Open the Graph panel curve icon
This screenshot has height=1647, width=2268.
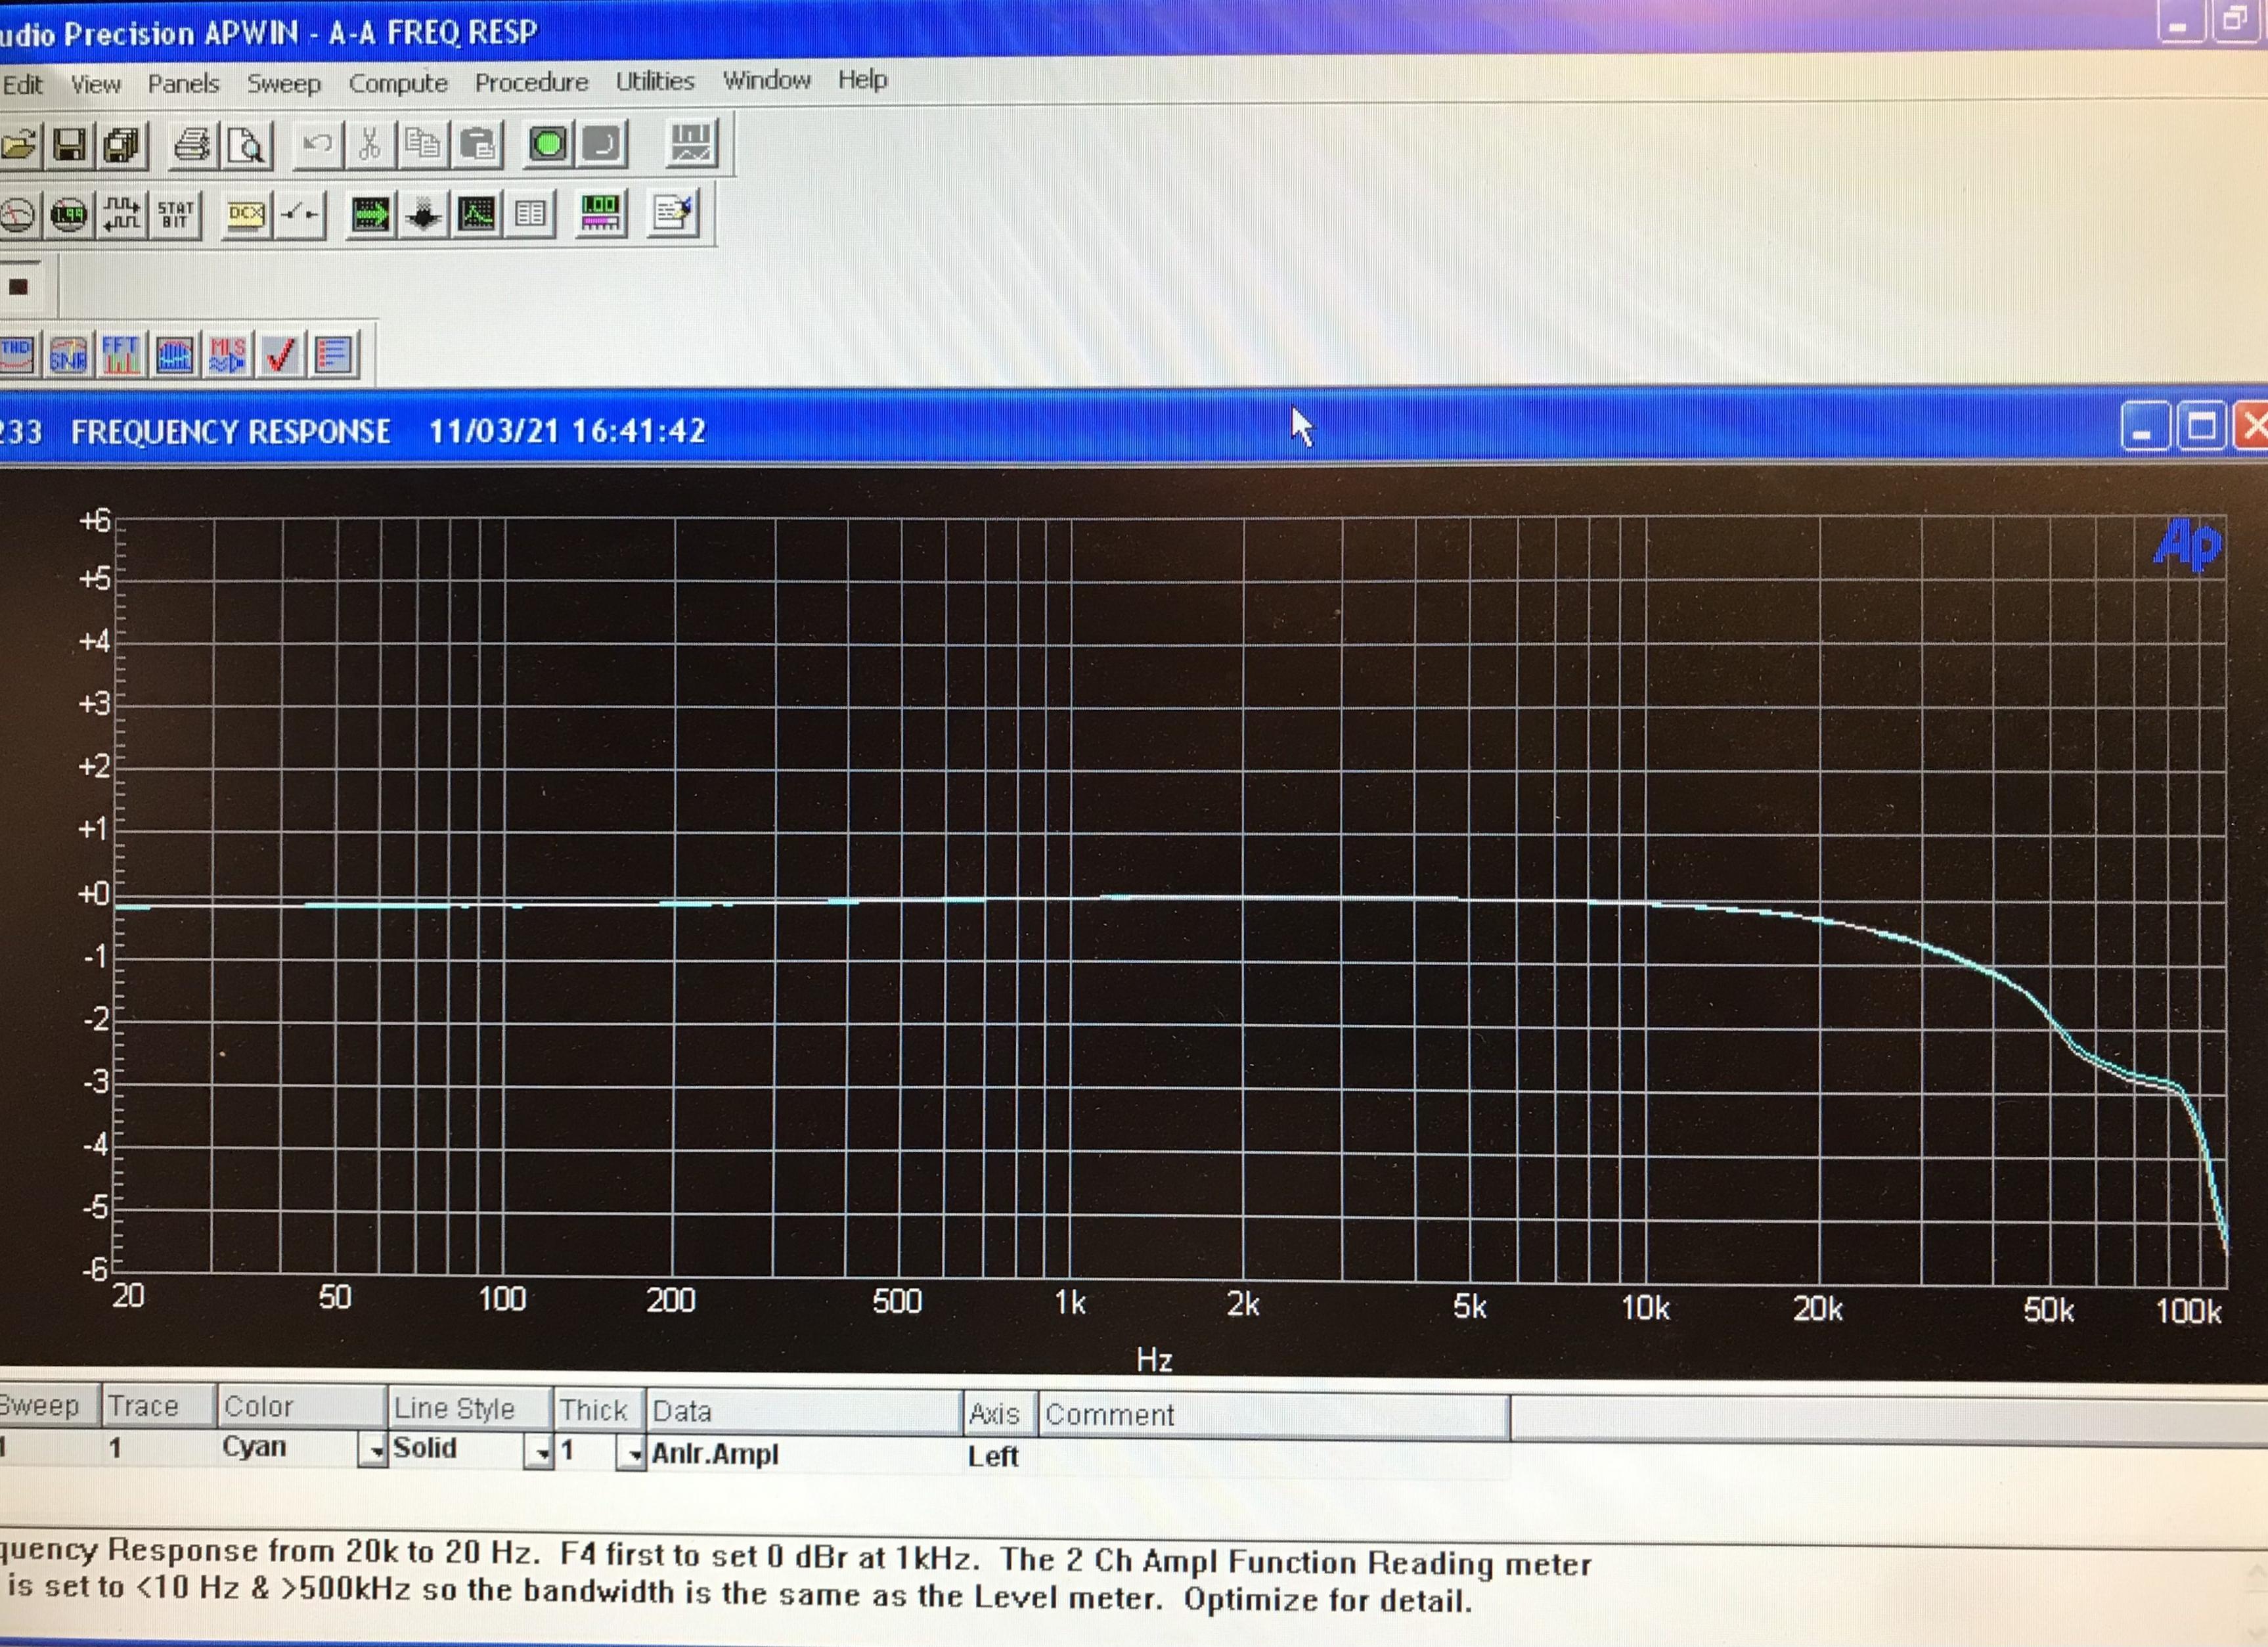[x=477, y=214]
